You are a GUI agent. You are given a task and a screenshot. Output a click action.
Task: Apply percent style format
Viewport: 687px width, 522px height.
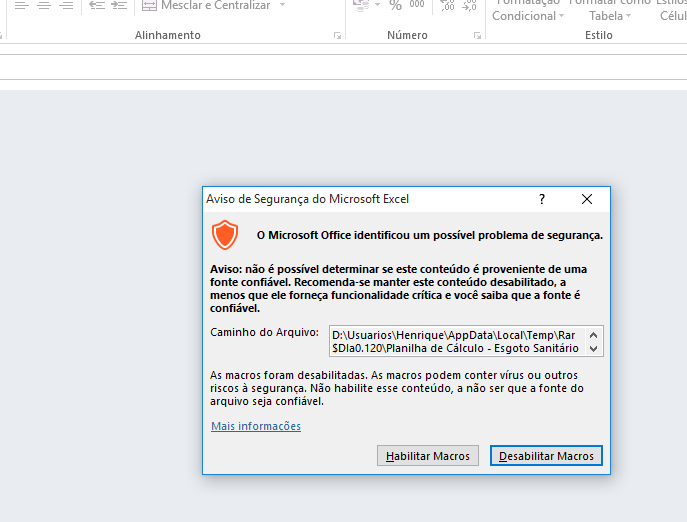(395, 5)
